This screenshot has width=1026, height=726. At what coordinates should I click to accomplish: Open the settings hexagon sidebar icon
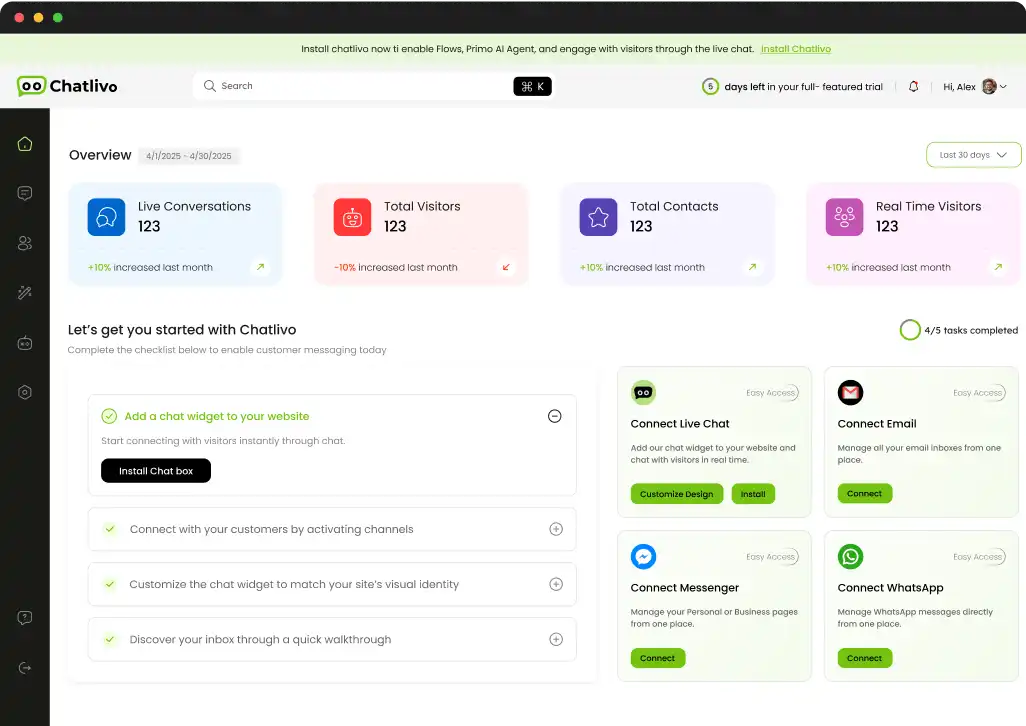coord(25,392)
